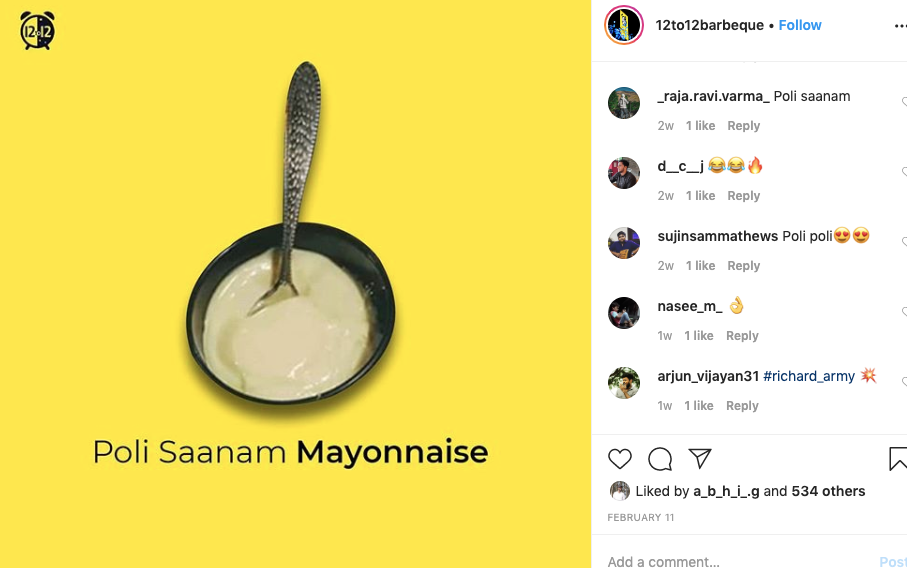Reply to arjun_vijayan31 comment
Viewport: 907px width, 568px height.
click(x=742, y=405)
